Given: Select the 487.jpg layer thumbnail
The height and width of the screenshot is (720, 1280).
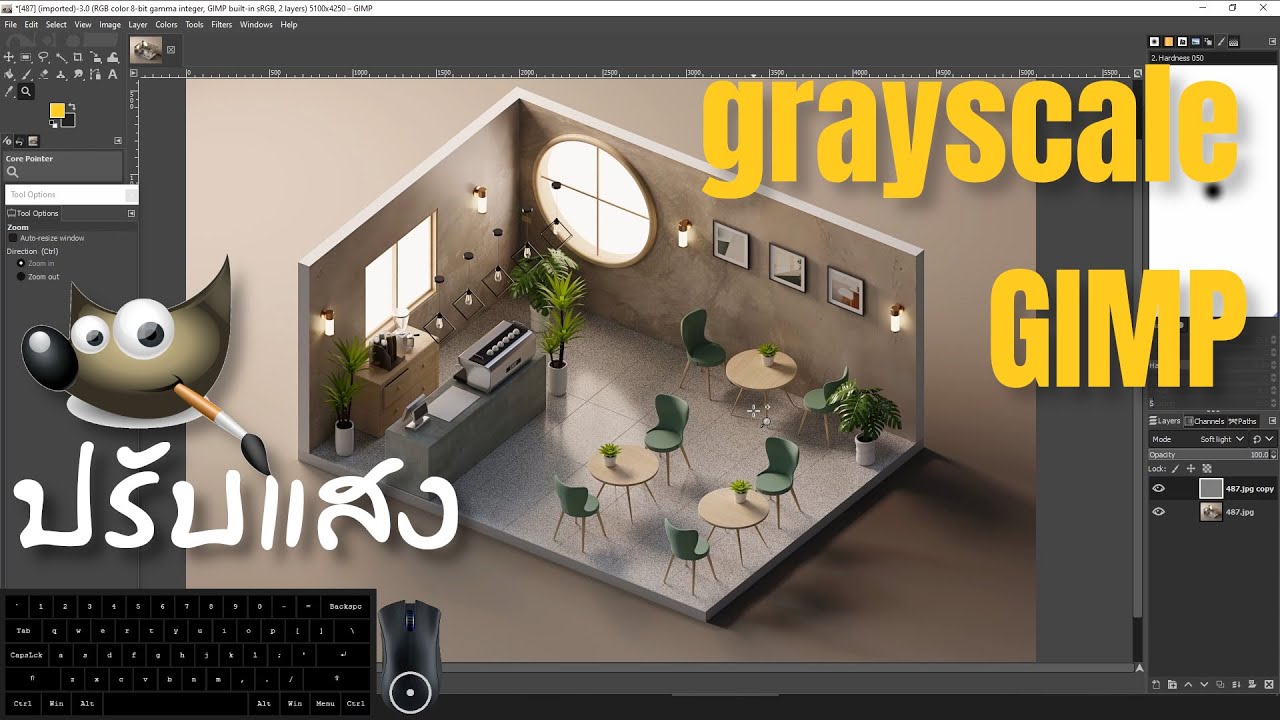Looking at the screenshot, I should pos(1211,511).
